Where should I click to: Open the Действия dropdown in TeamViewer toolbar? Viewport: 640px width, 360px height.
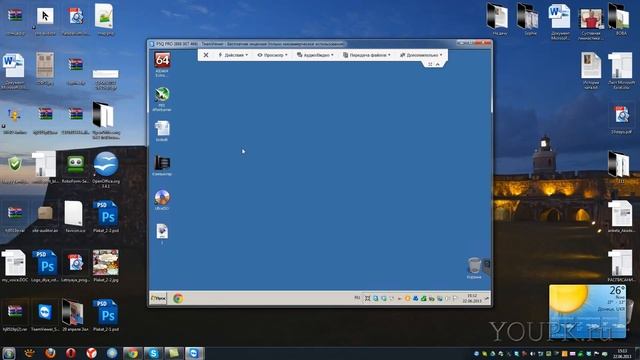[233, 55]
